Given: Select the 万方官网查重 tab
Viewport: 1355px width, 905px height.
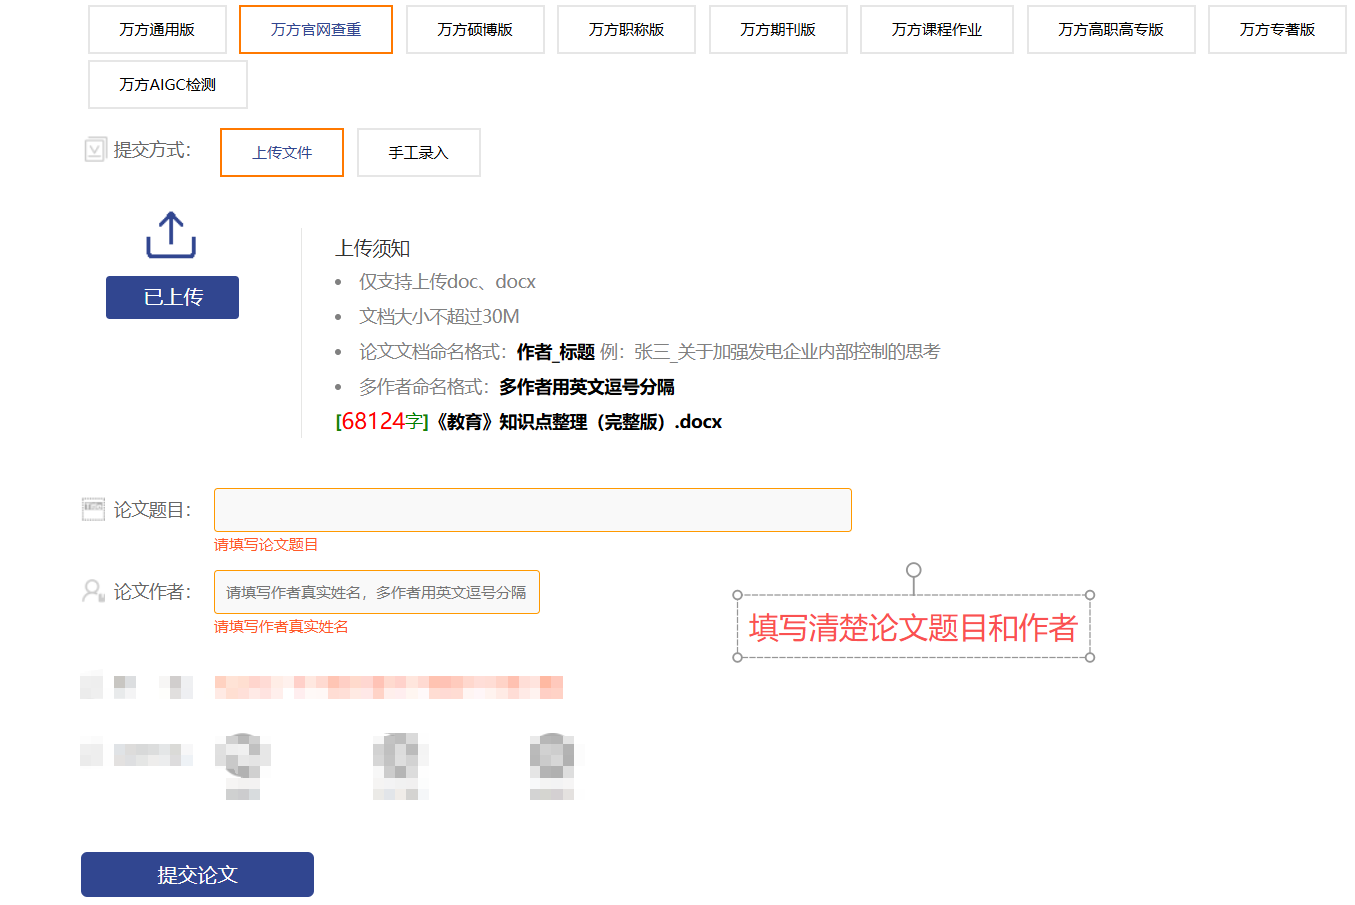Looking at the screenshot, I should pyautogui.click(x=315, y=29).
